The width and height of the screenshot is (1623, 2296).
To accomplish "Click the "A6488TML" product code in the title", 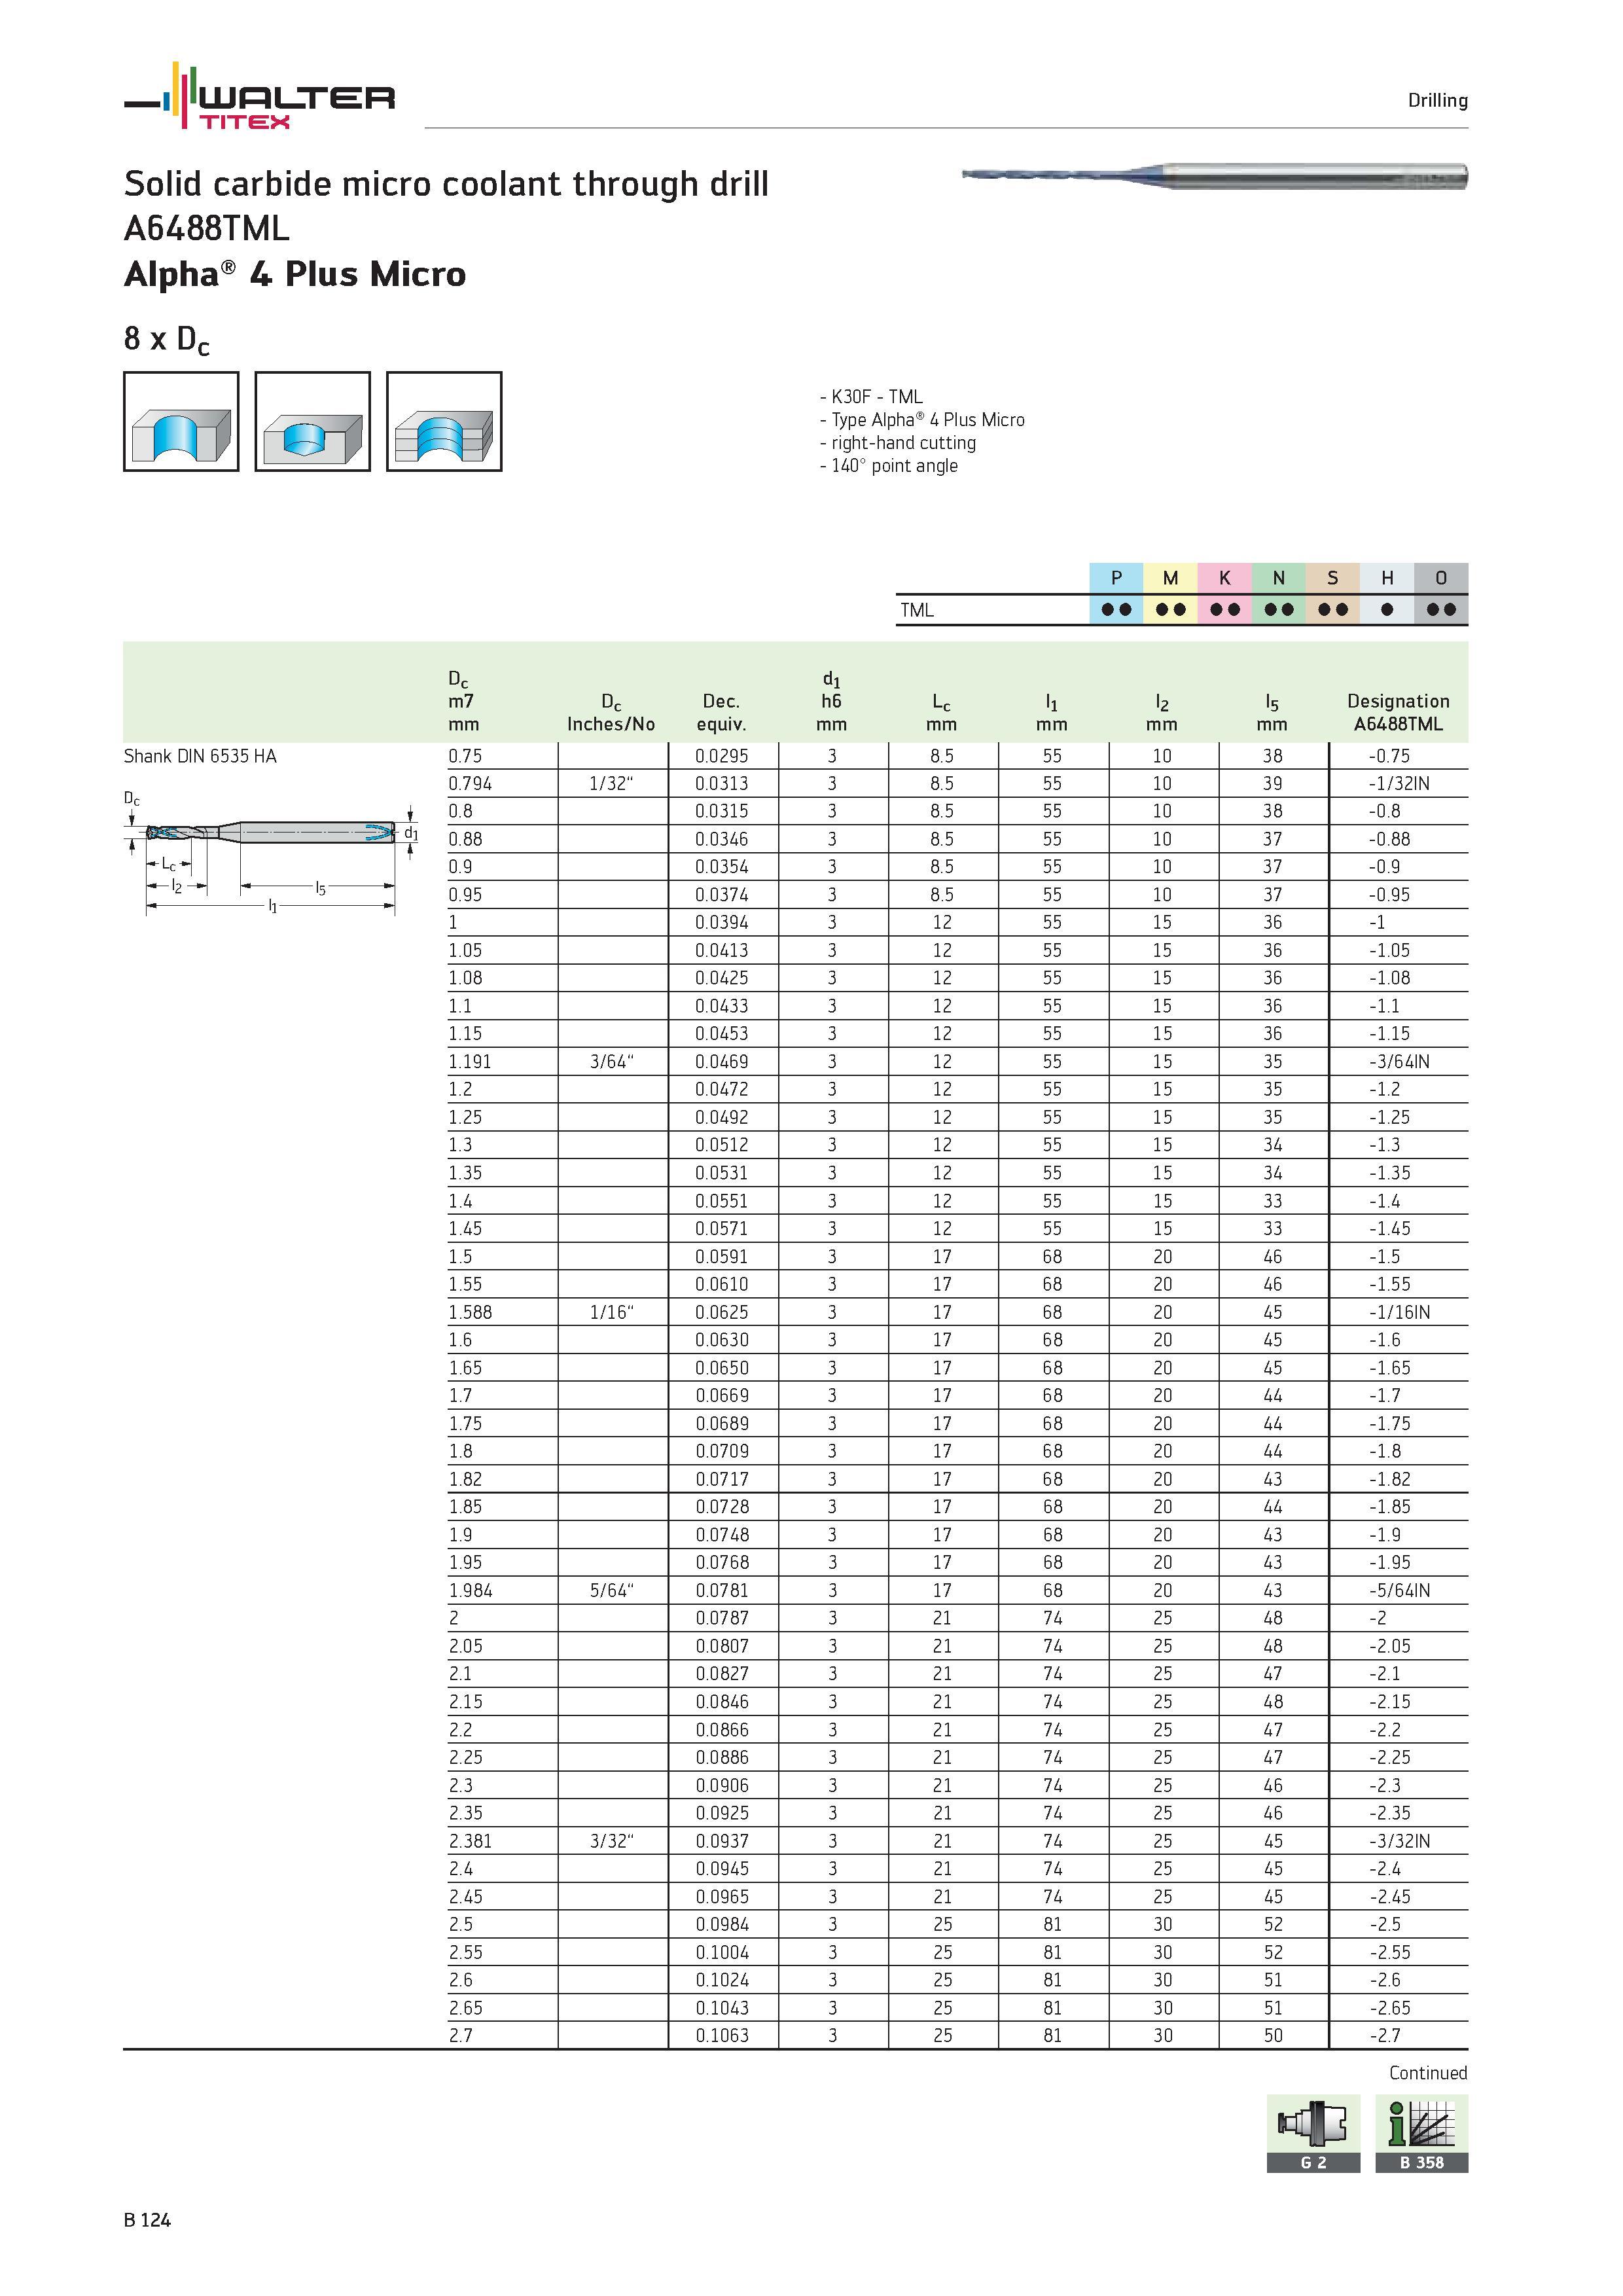I will coord(207,229).
